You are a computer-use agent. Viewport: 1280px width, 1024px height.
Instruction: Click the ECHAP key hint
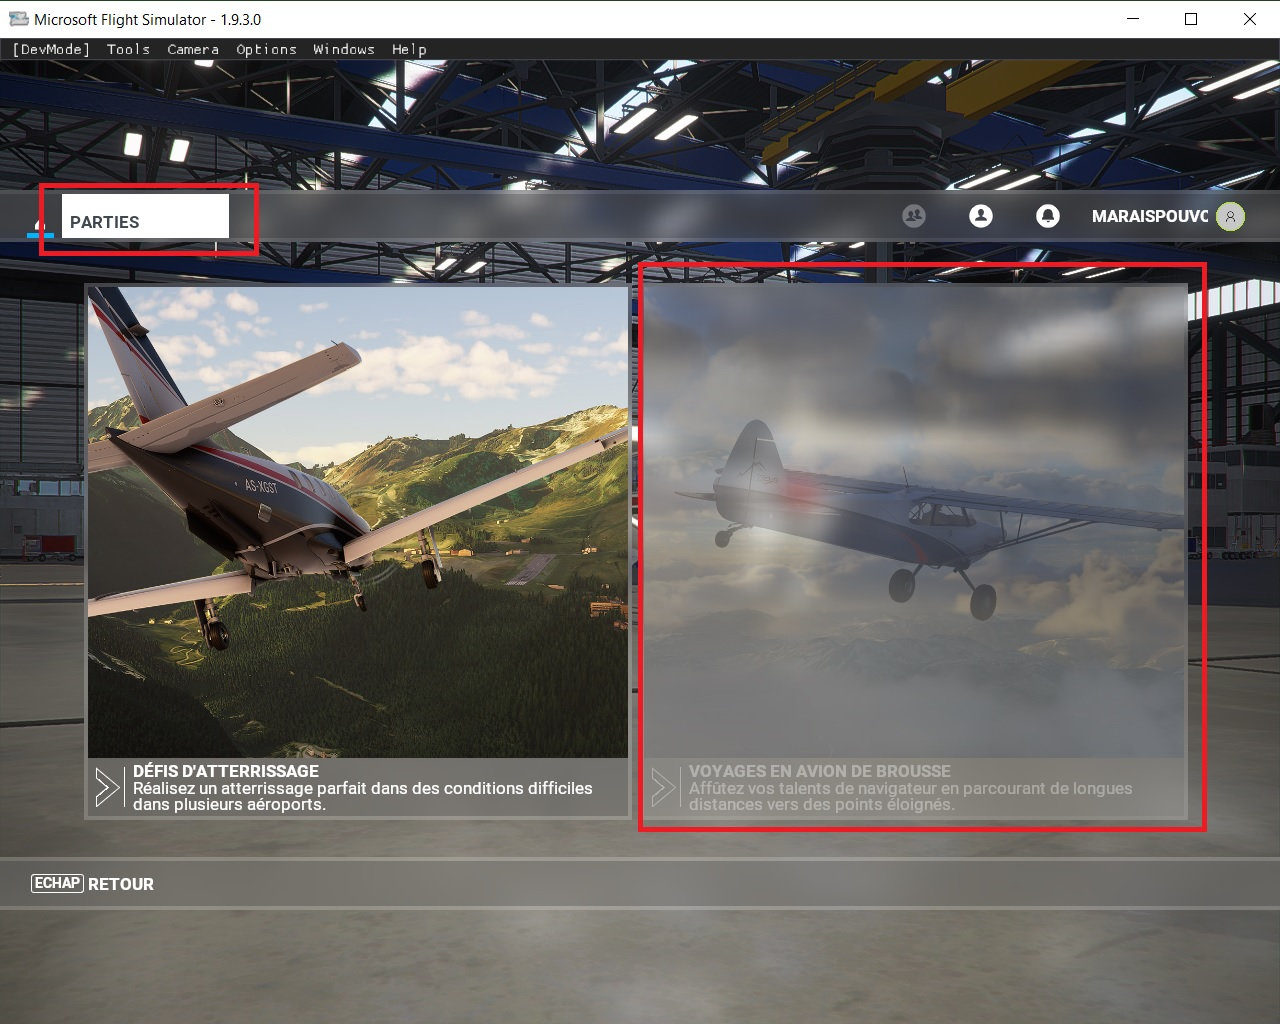point(57,883)
